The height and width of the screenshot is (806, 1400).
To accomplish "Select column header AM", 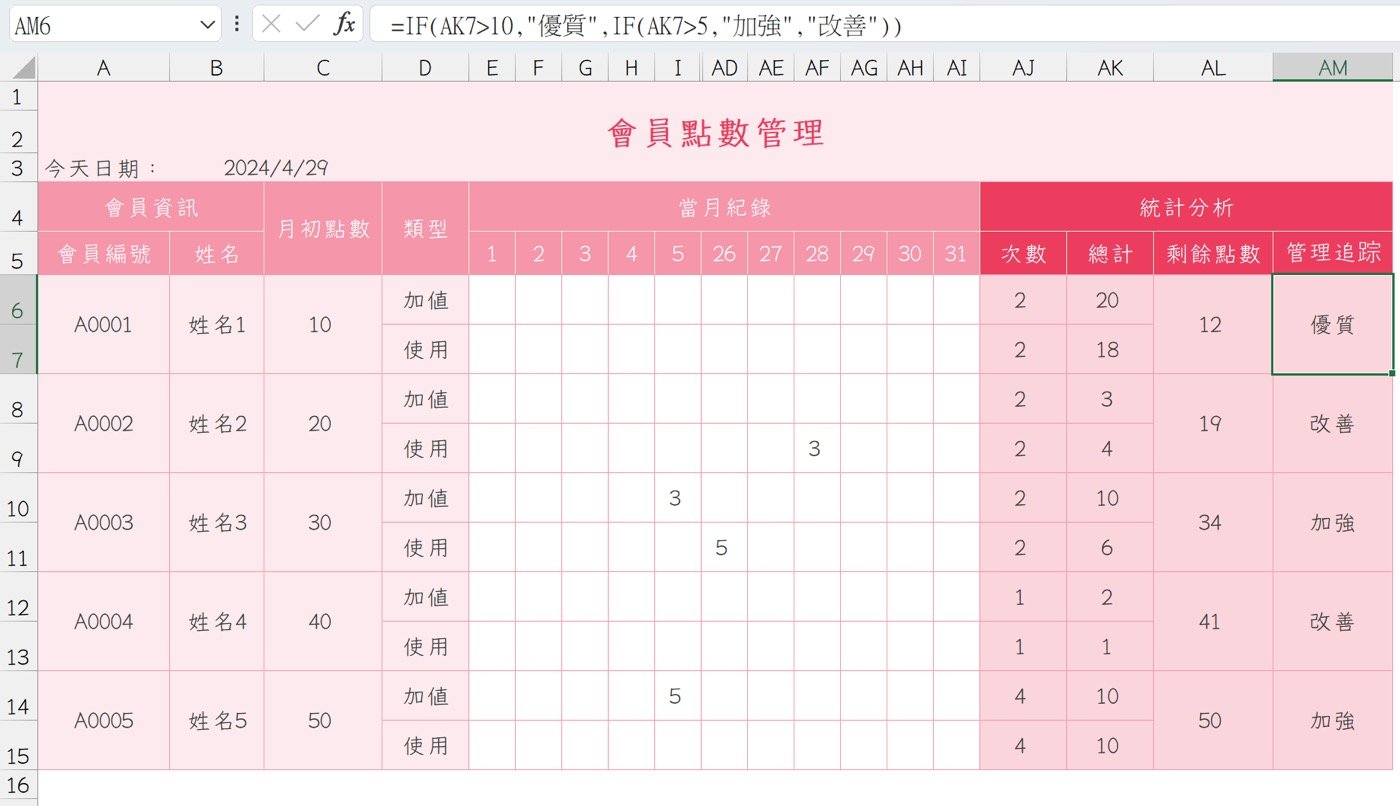I will click(x=1333, y=67).
